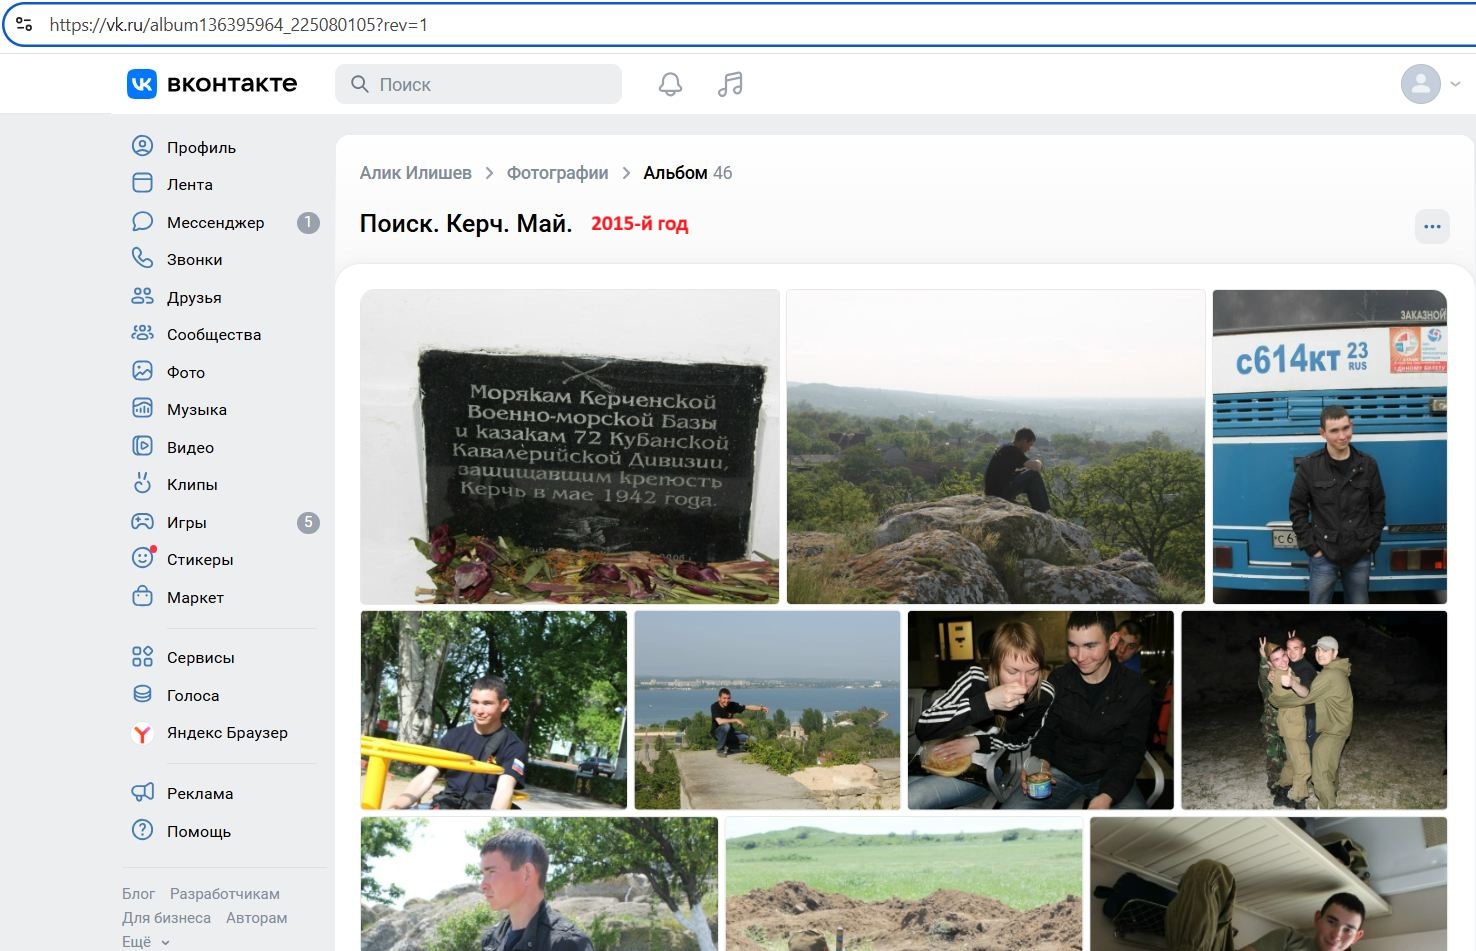Click the Мессенджер unread badge

pyautogui.click(x=308, y=222)
